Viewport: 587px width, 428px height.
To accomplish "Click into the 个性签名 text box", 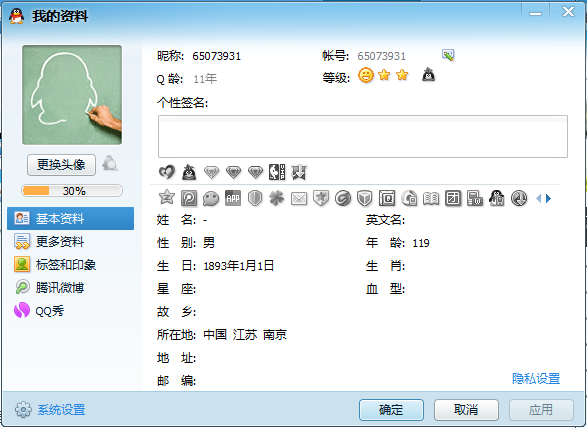I will 363,136.
